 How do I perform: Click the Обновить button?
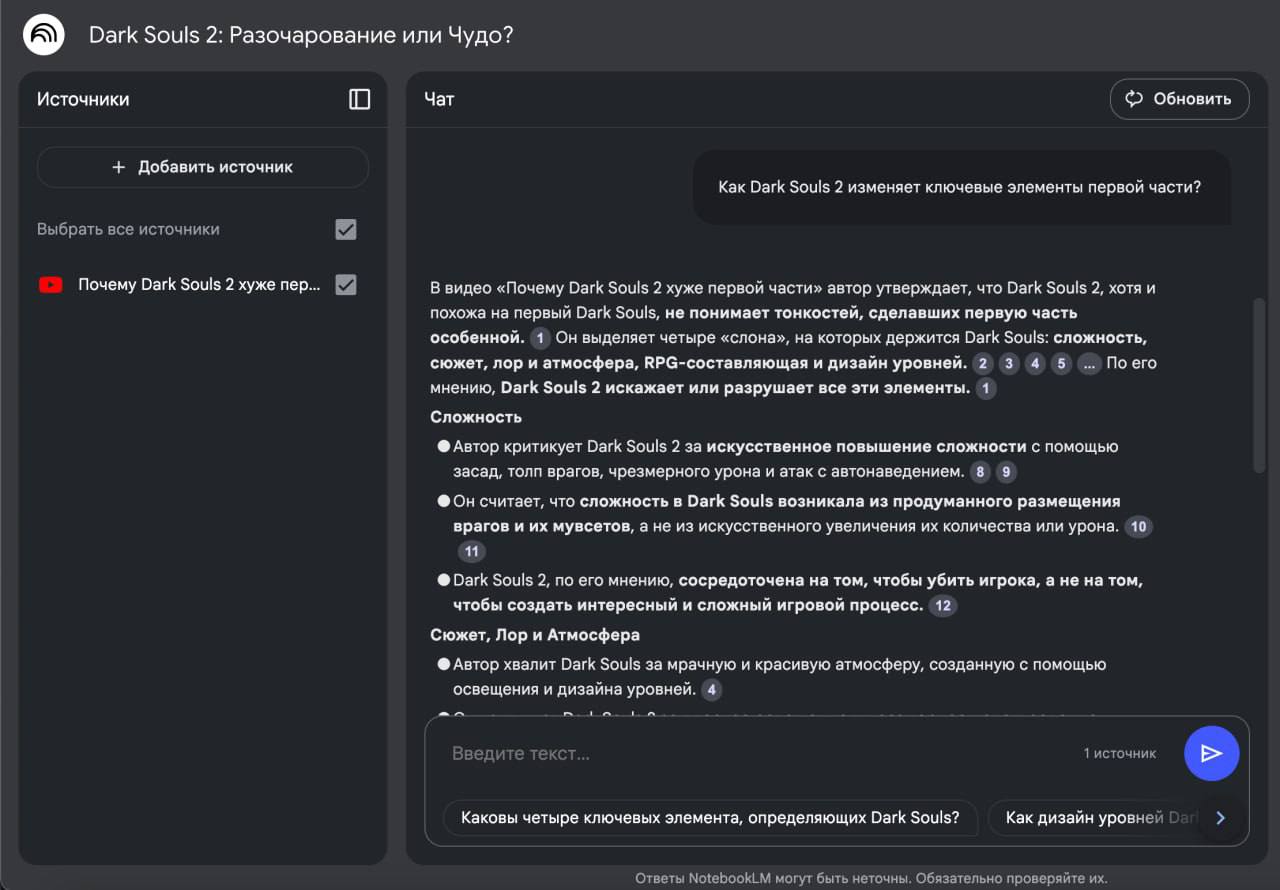point(1179,99)
